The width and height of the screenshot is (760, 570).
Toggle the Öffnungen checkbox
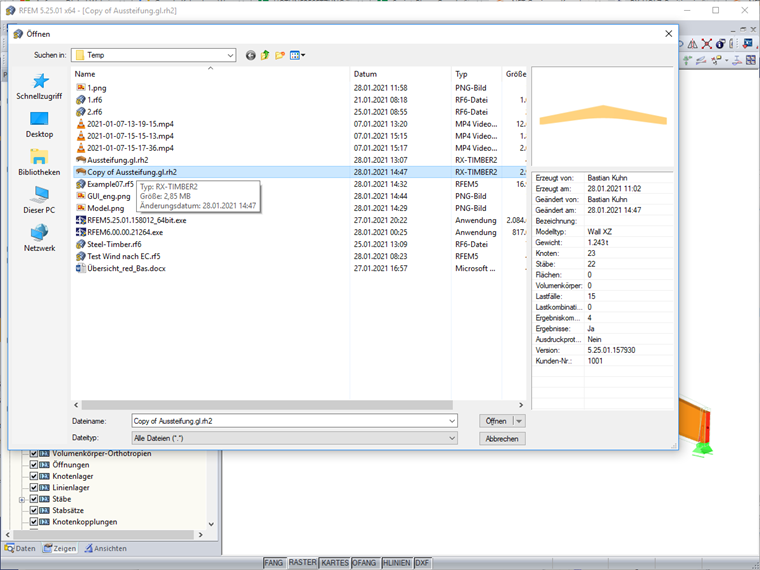pyautogui.click(x=34, y=465)
